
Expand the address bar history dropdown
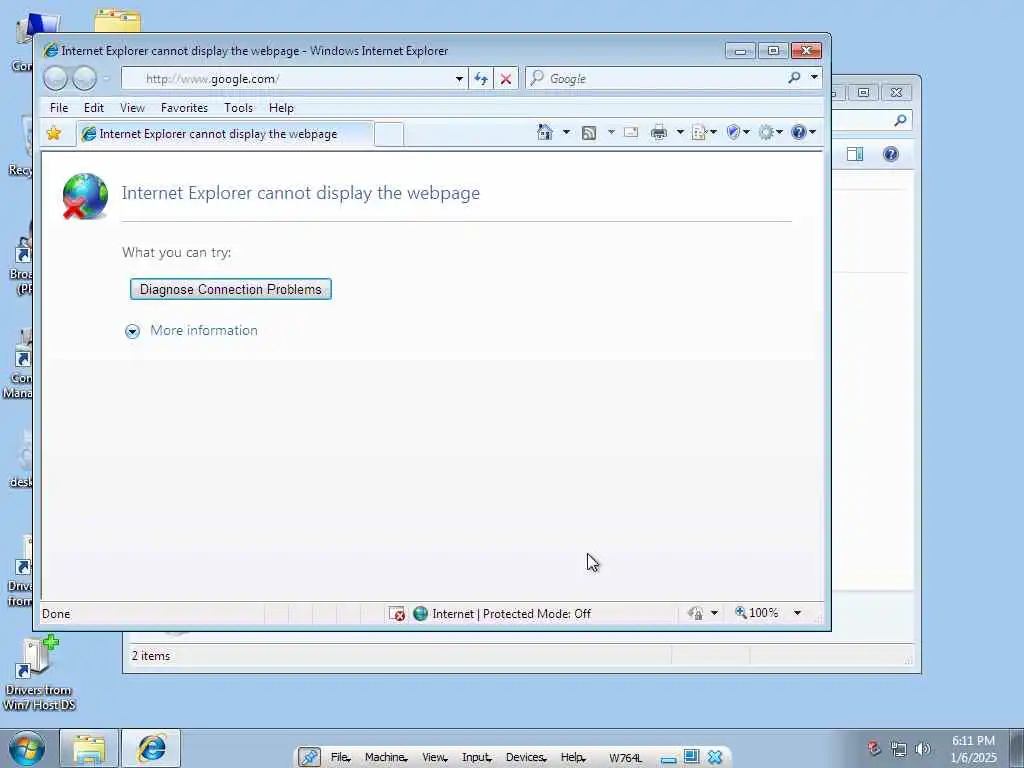pos(459,79)
